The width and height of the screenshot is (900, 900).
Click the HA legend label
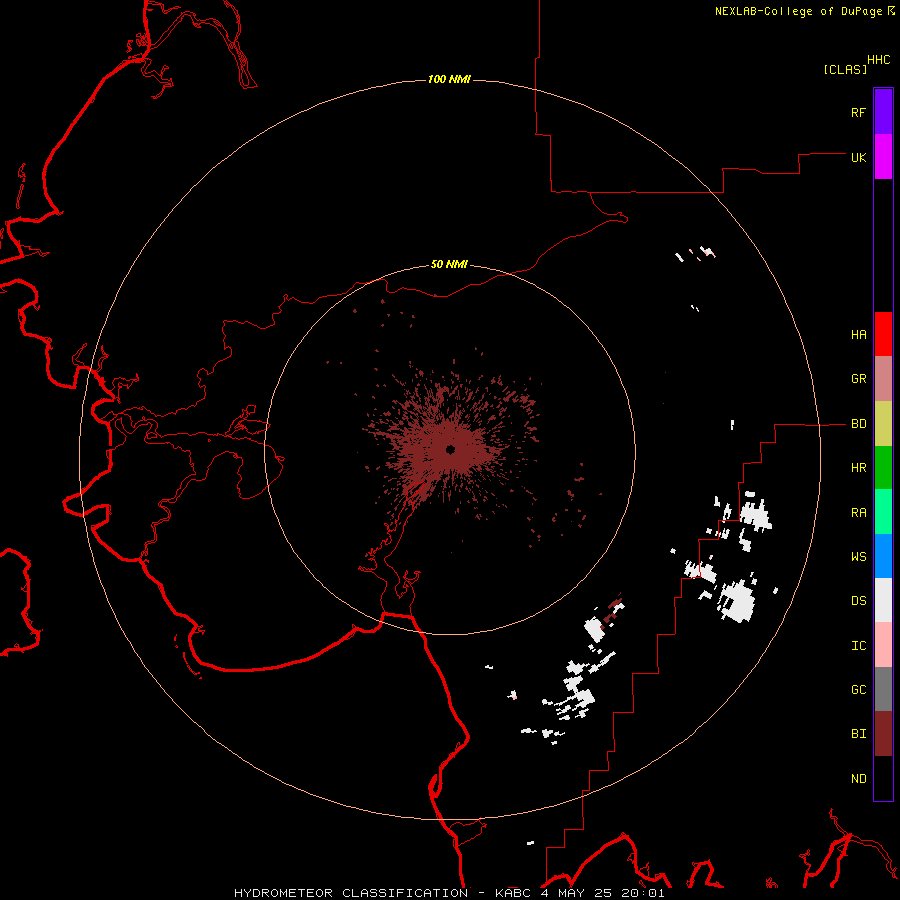pos(858,335)
